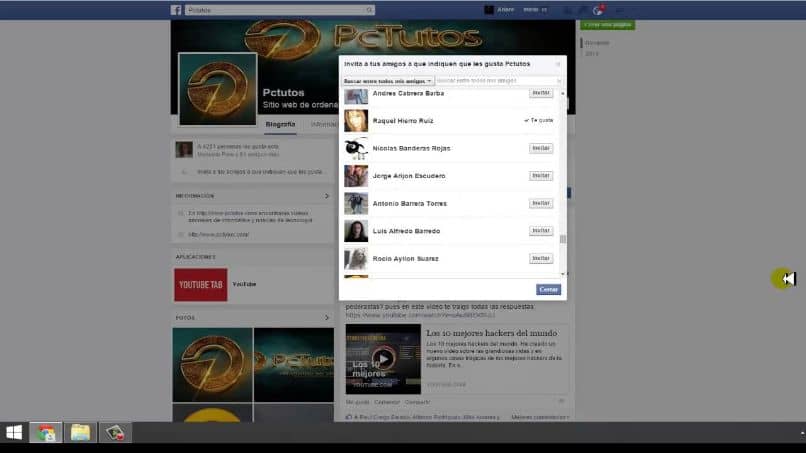Open Antonio Barrera Torres's avatar

(x=356, y=204)
